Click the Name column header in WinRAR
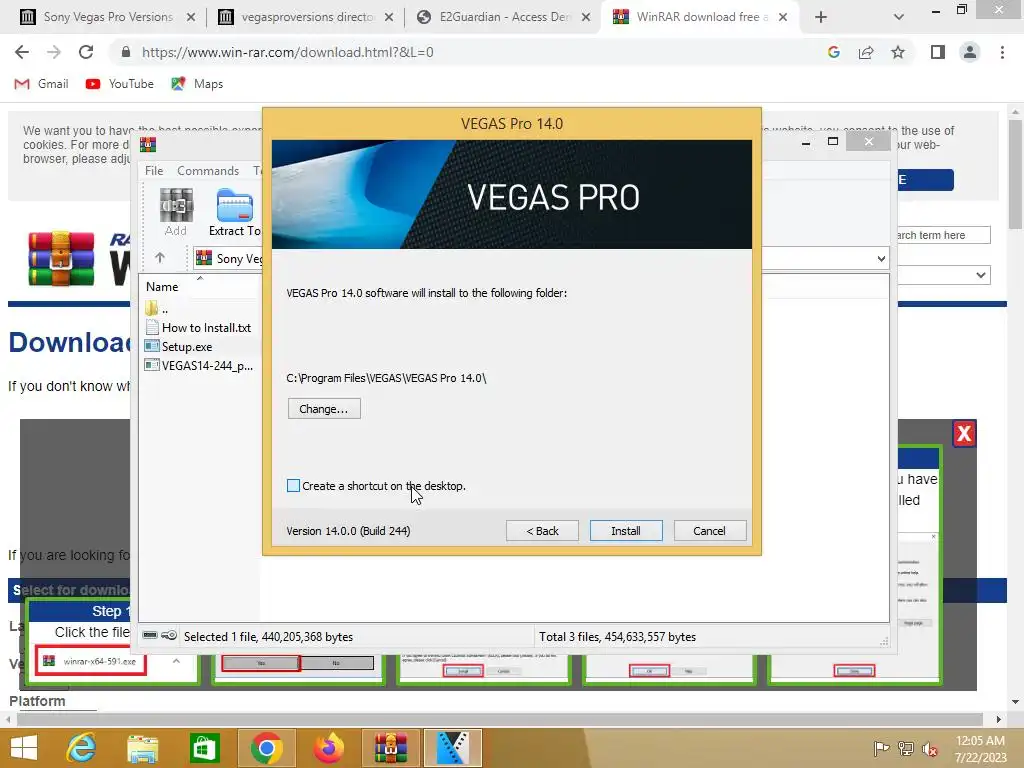The height and width of the screenshot is (768, 1024). click(162, 287)
